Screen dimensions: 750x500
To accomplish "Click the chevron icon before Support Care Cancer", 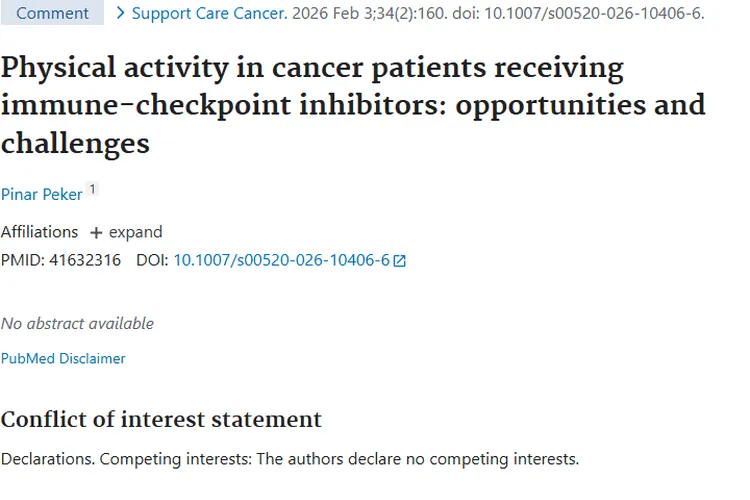I will click(x=121, y=13).
